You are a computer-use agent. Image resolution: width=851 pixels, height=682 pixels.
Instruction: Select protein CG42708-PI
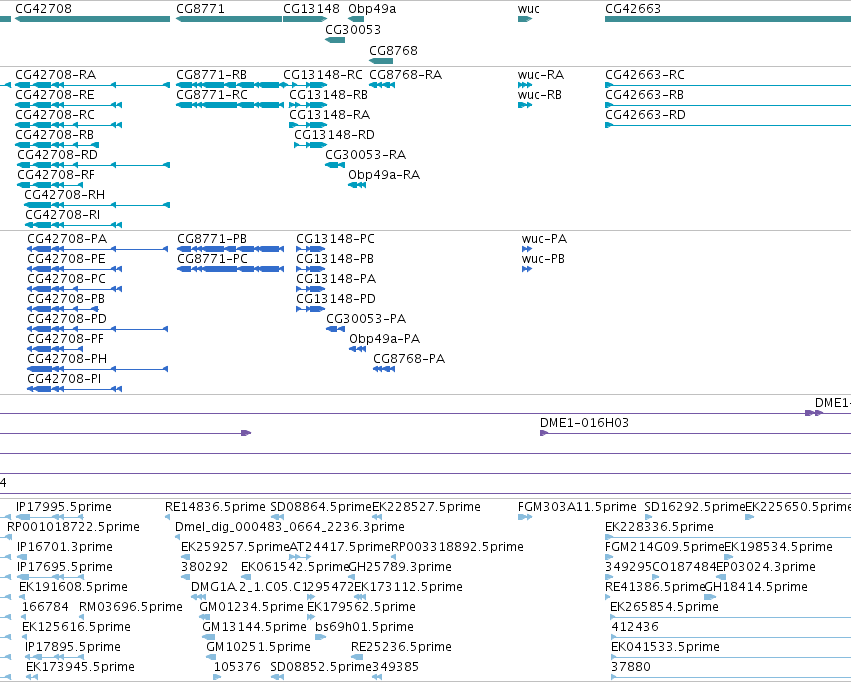[x=64, y=379]
